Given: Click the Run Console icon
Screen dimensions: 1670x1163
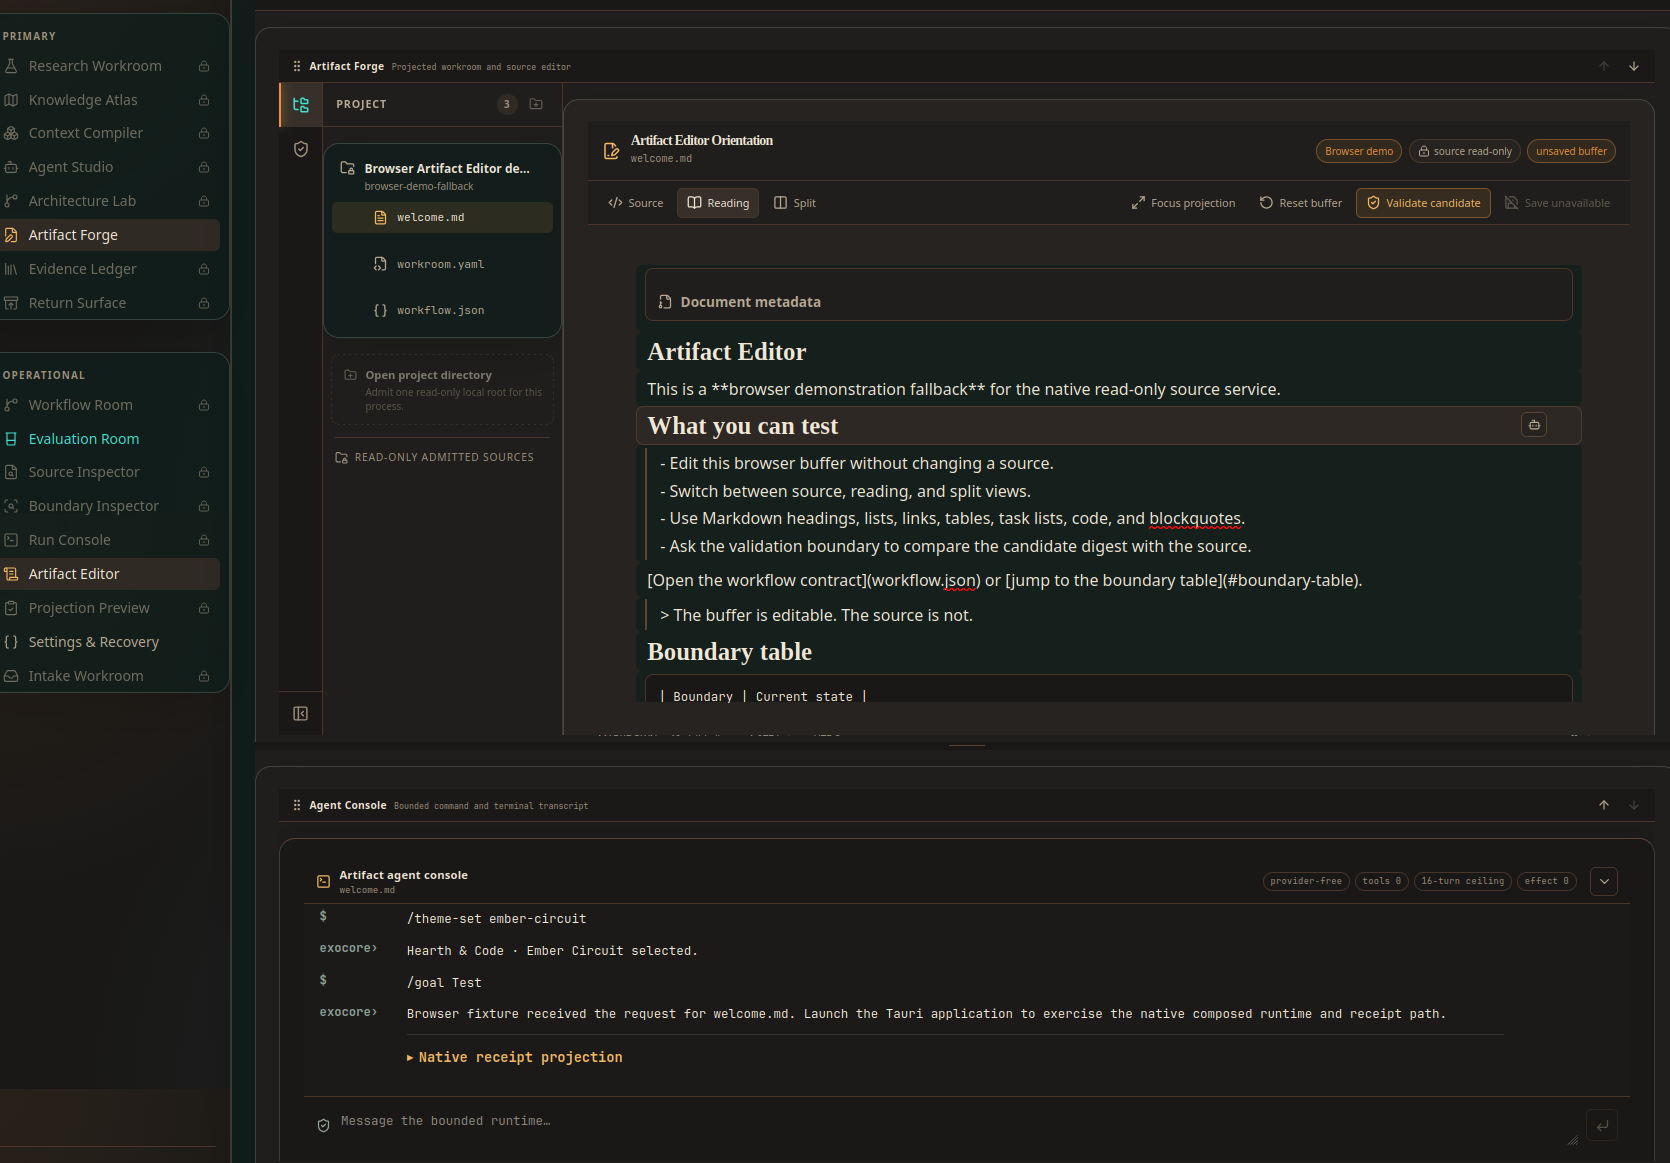Looking at the screenshot, I should point(11,540).
